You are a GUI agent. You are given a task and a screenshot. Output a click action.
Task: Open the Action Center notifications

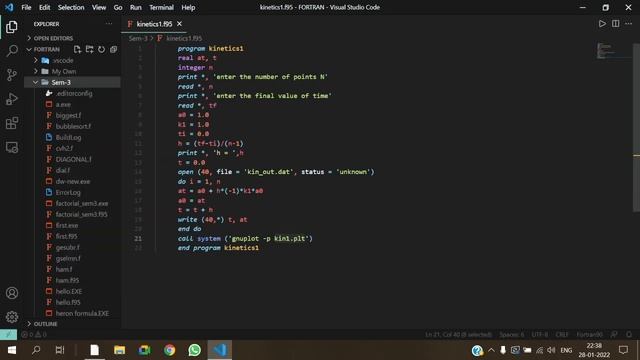pos(623,350)
